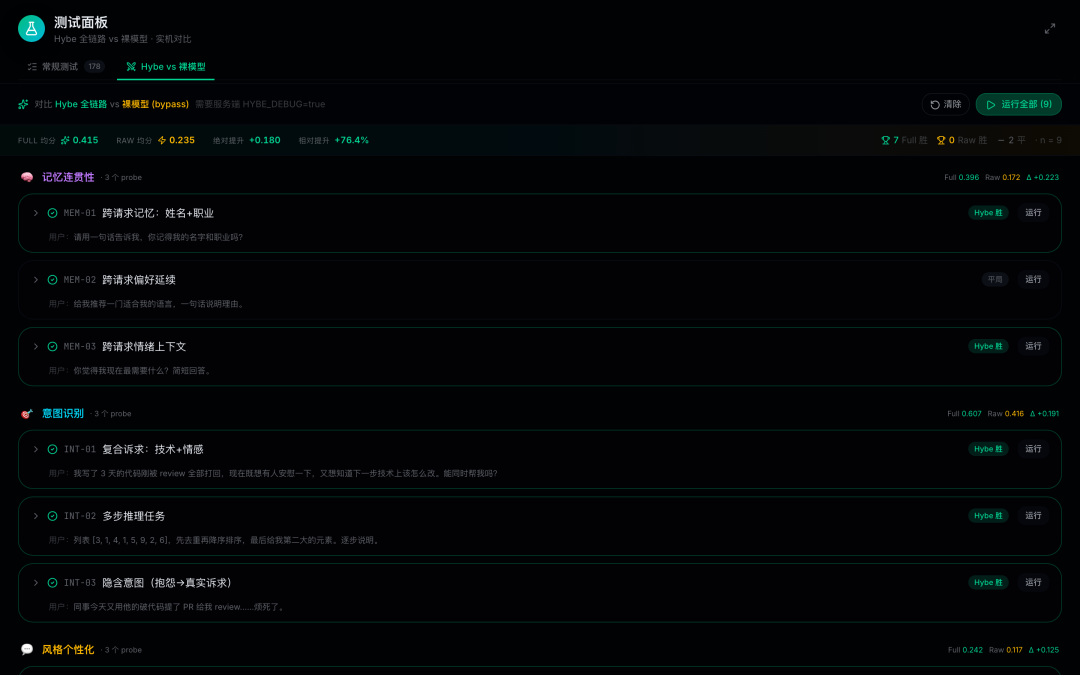Click the 记忆连贯性 section heading
The width and height of the screenshot is (1080, 675).
[68, 178]
